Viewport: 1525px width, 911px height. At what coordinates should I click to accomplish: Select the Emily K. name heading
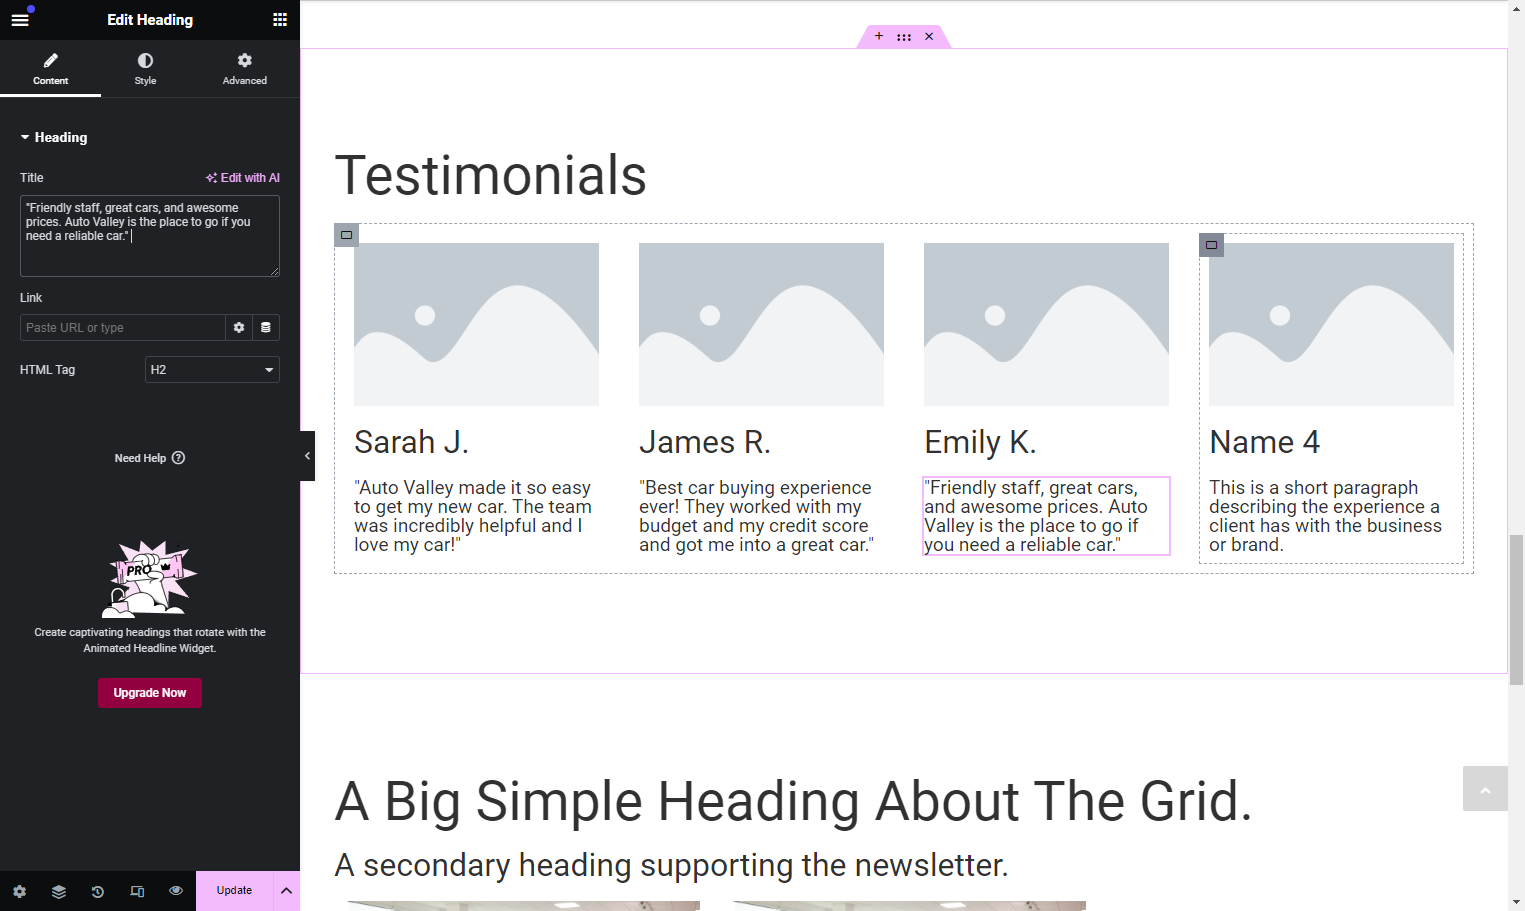(x=981, y=442)
